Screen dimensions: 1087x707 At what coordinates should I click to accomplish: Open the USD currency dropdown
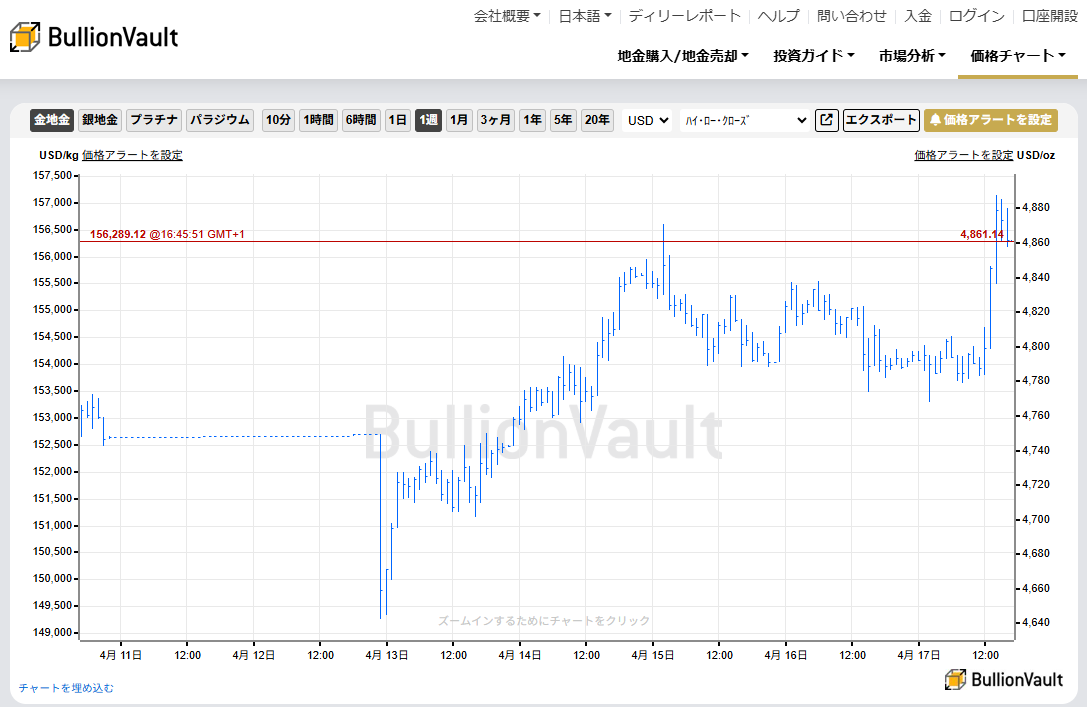click(x=646, y=119)
